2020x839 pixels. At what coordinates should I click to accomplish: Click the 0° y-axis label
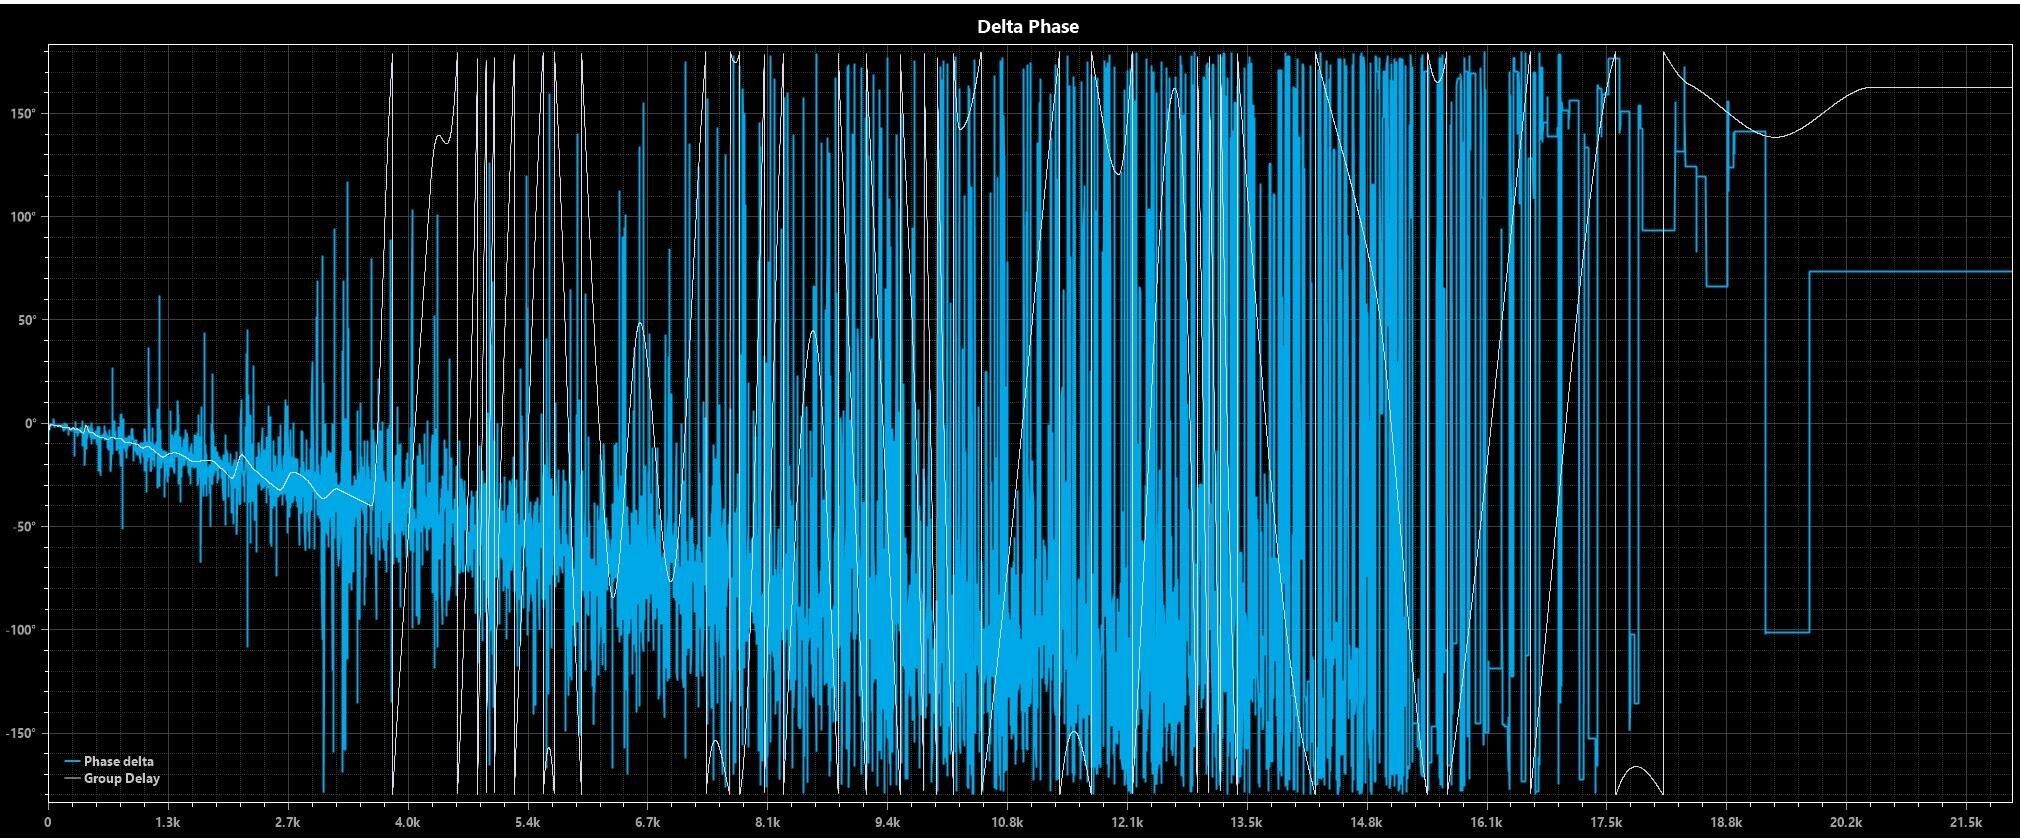click(x=30, y=423)
